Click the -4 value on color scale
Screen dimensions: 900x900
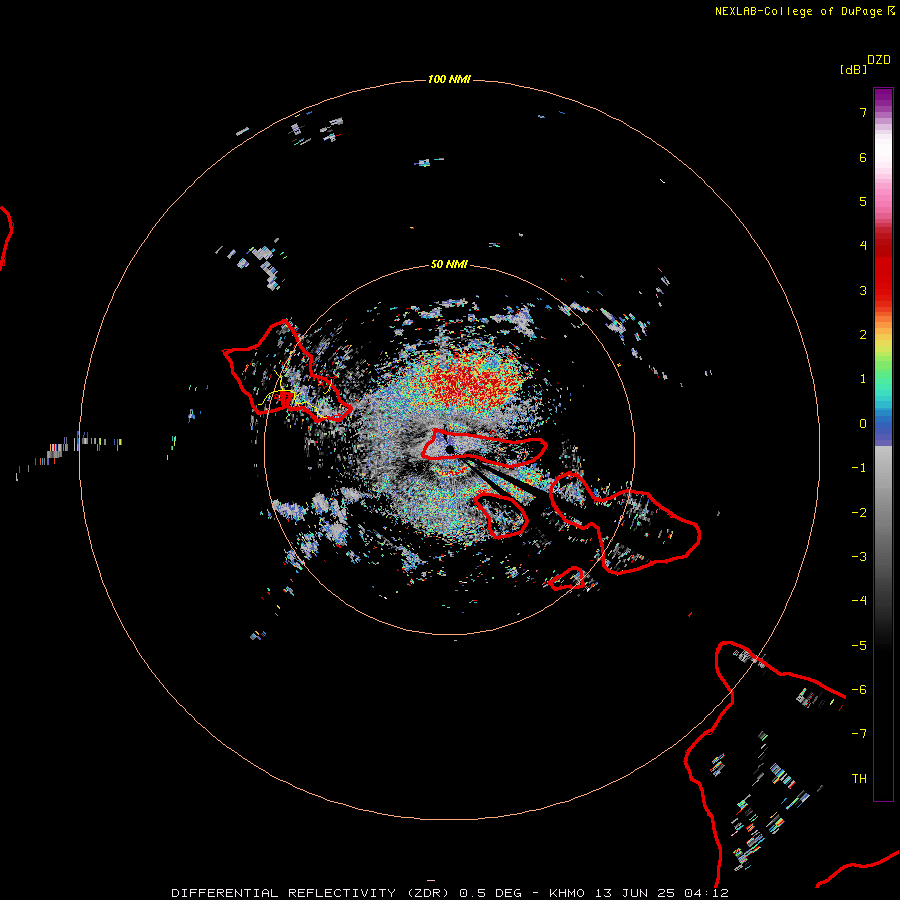click(x=859, y=601)
